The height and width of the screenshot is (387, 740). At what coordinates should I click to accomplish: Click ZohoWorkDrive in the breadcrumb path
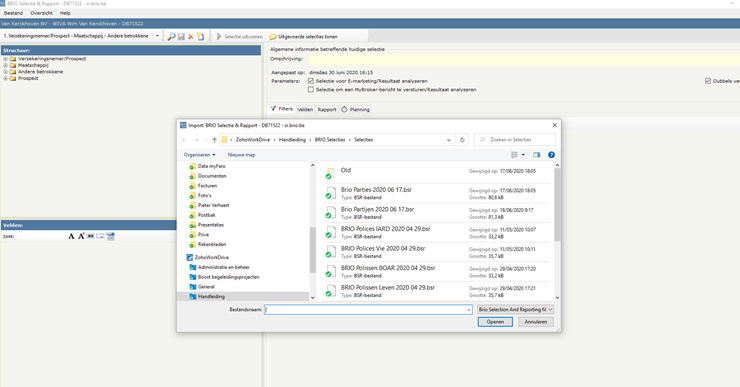pyautogui.click(x=252, y=140)
